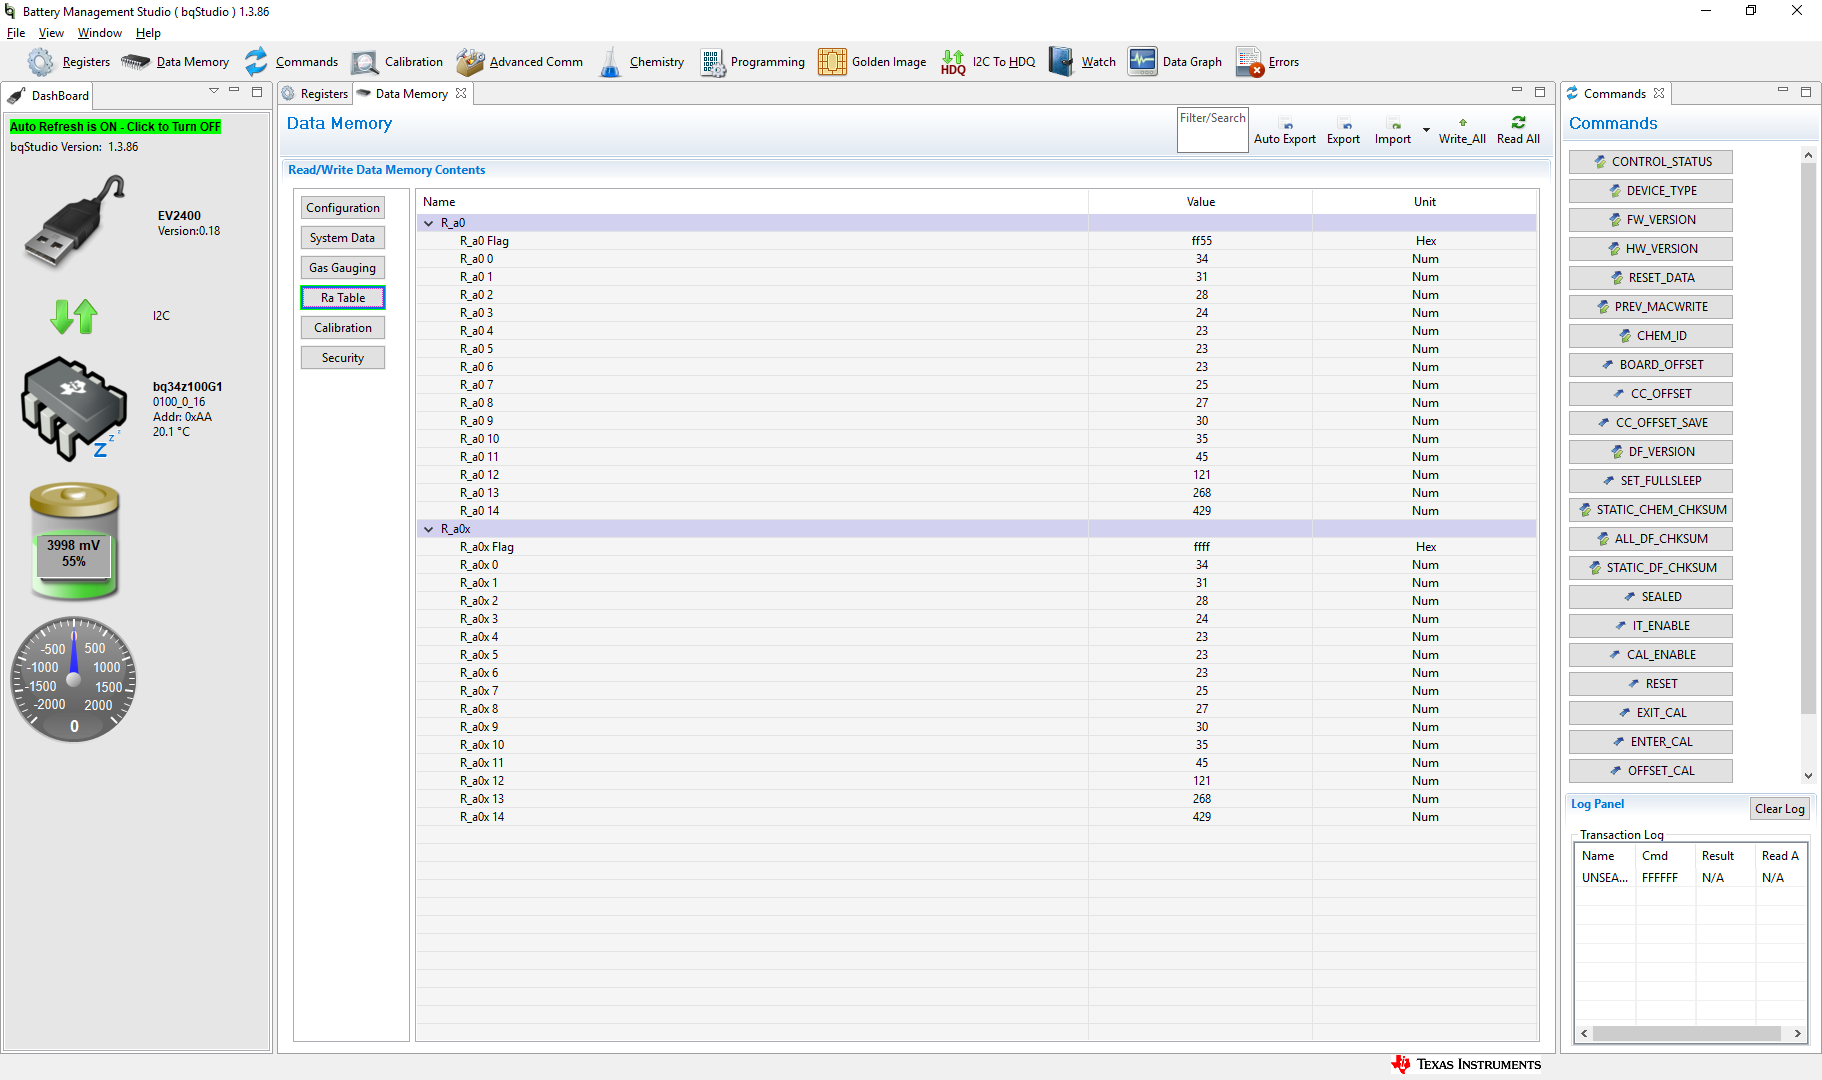This screenshot has height=1080, width=1822.
Task: Clear the transaction log
Action: (1780, 809)
